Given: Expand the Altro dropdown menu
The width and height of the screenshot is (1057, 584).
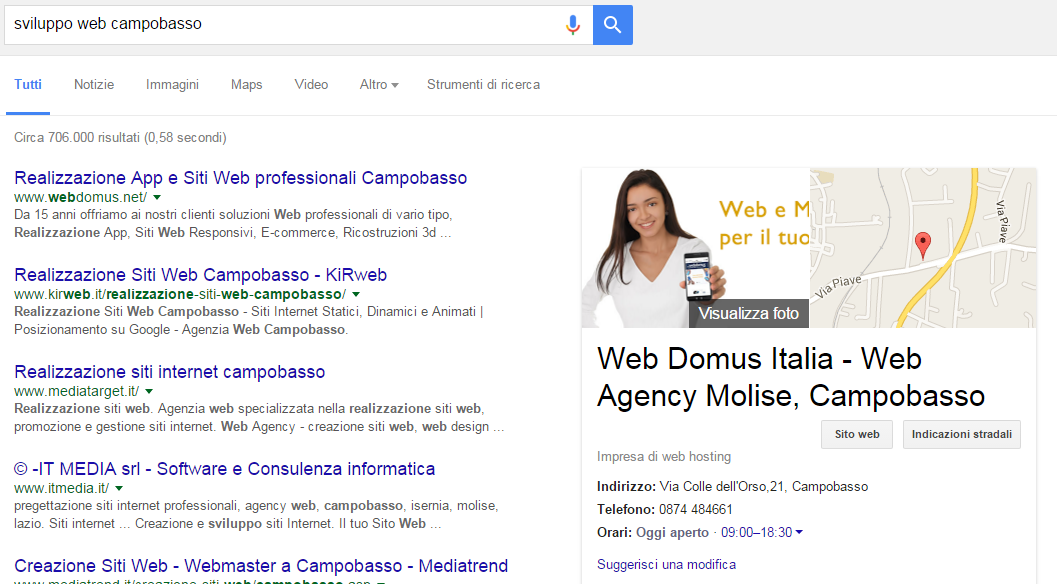Looking at the screenshot, I should [379, 85].
